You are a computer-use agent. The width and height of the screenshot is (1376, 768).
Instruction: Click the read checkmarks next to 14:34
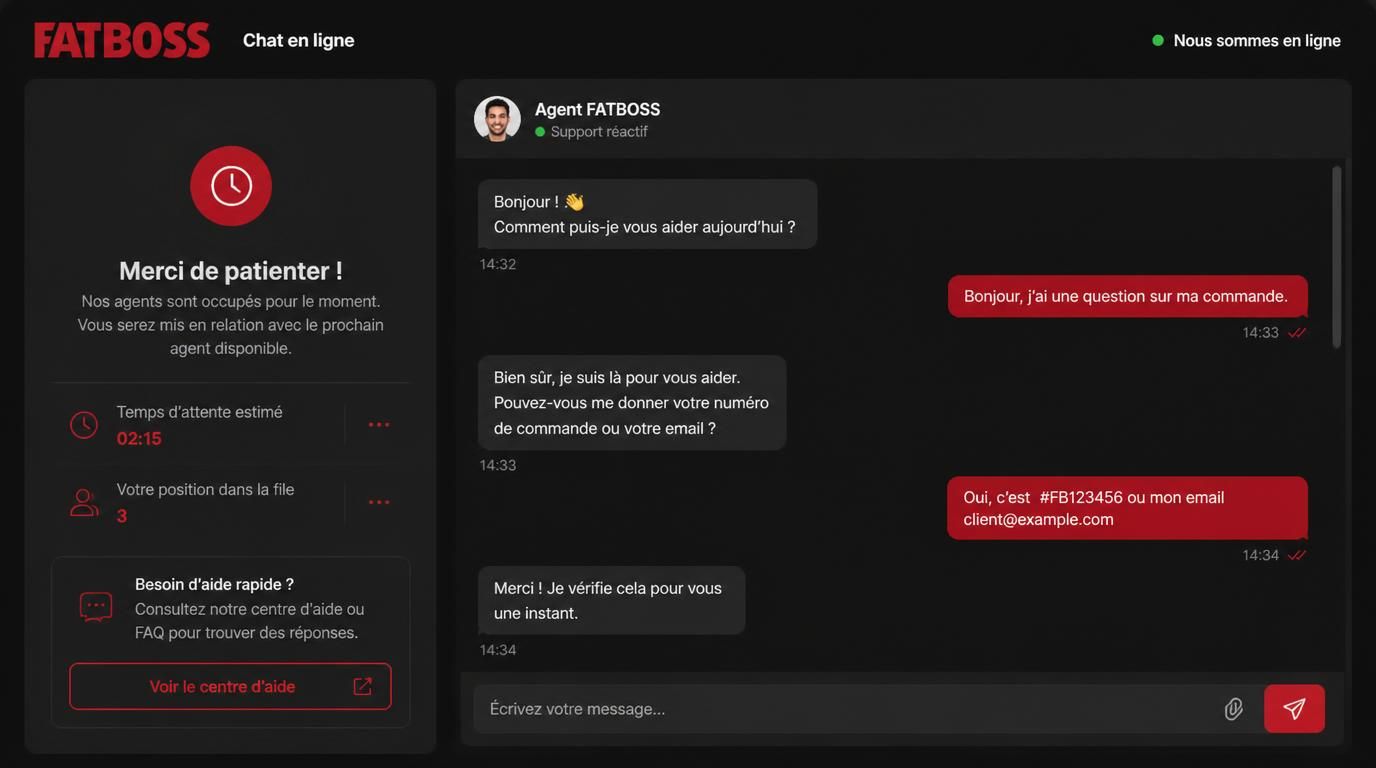(1297, 555)
